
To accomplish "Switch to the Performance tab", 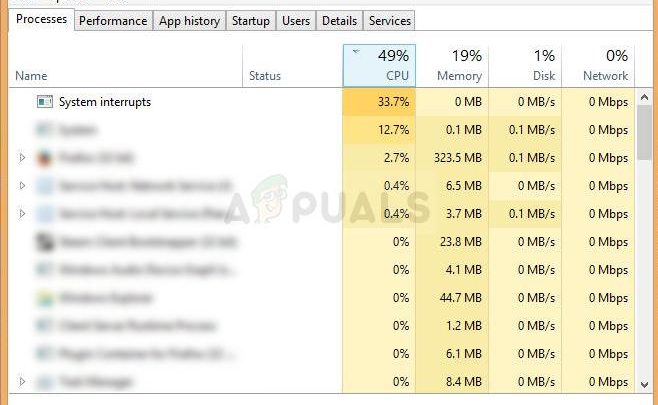I will coord(113,21).
